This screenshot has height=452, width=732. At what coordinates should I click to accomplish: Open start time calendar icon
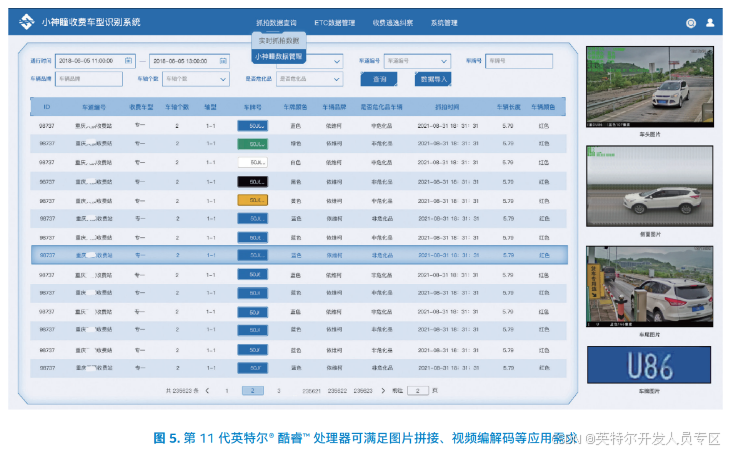[128, 61]
